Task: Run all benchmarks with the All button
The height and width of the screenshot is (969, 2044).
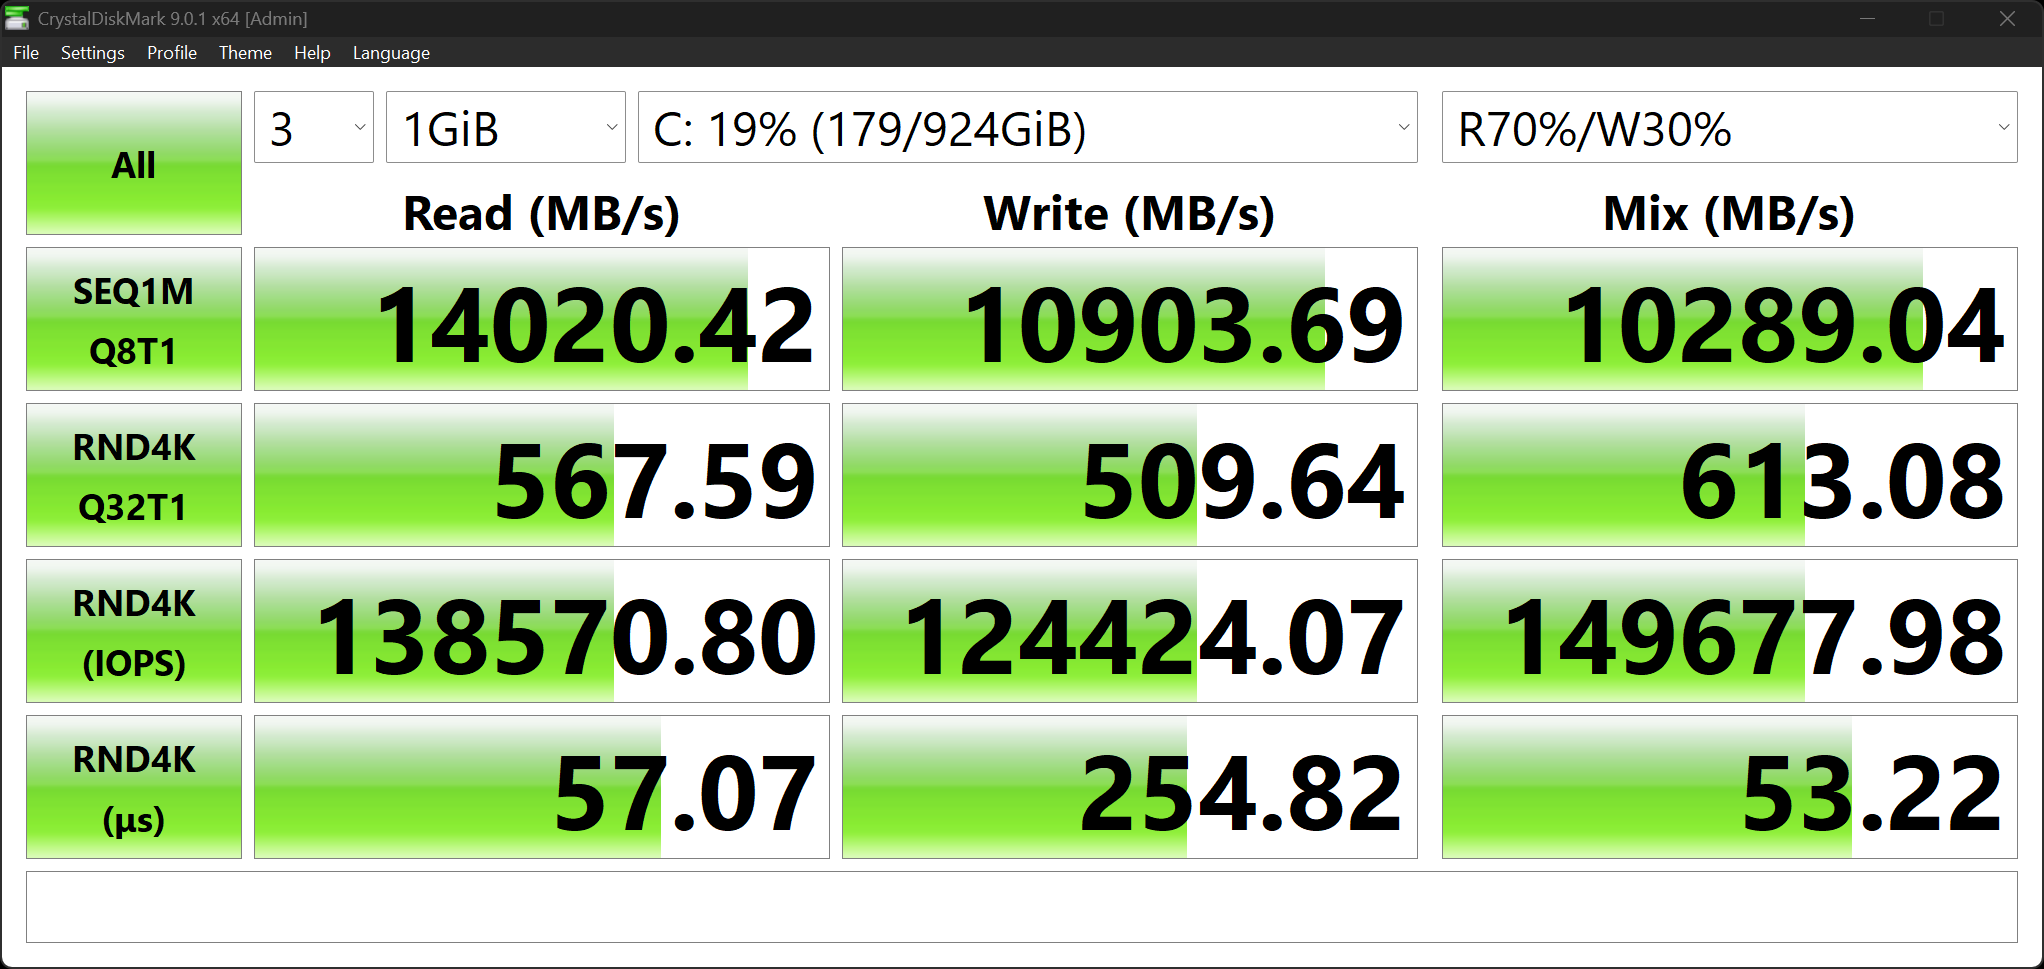Action: 134,163
